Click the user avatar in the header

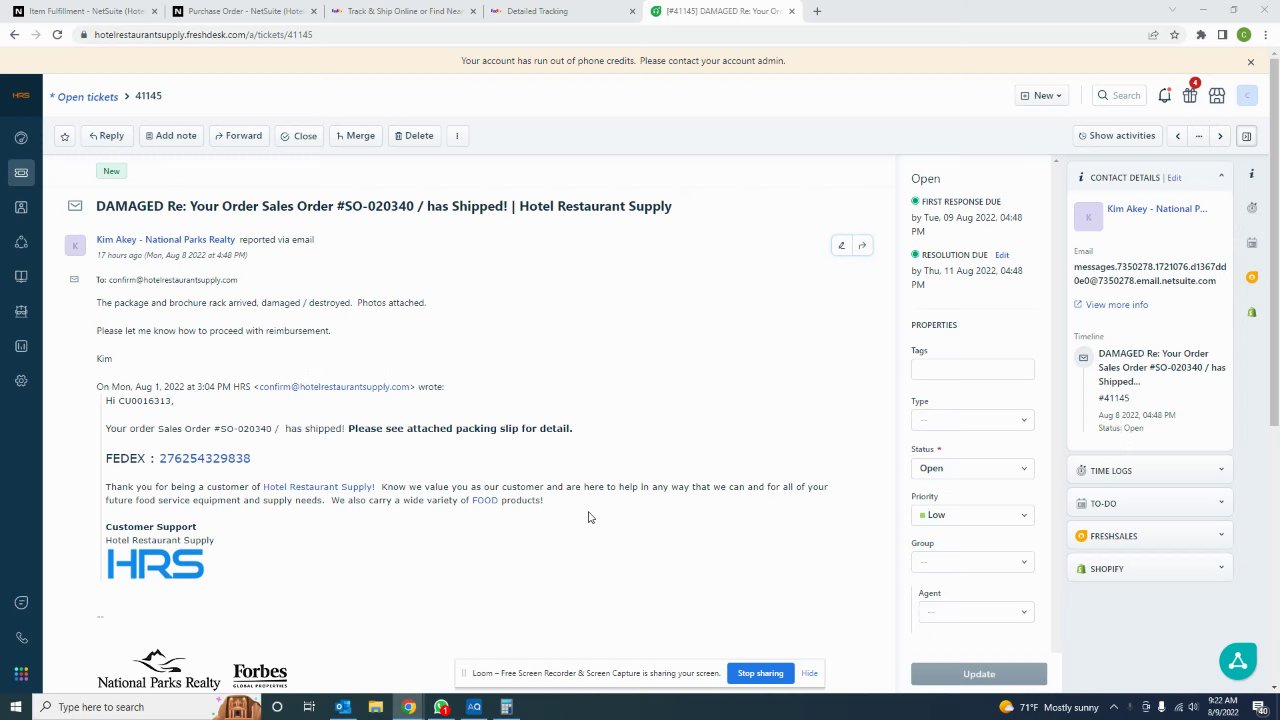(x=1247, y=96)
